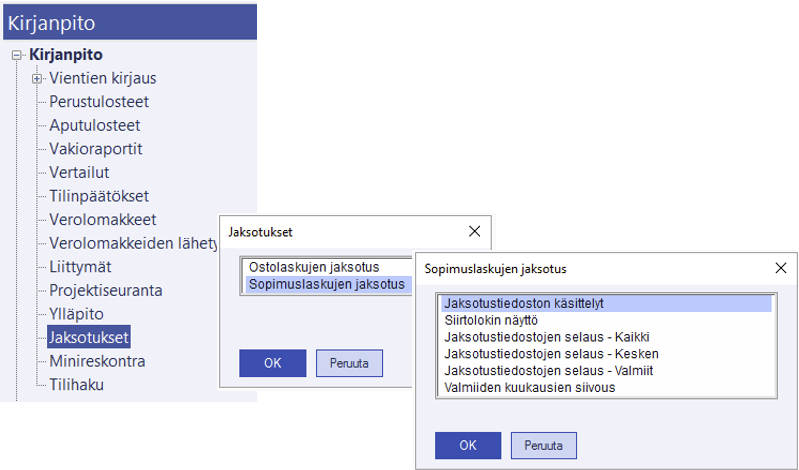This screenshot has height=470, width=799.
Task: Select Aputulosteet tree item
Action: click(94, 125)
